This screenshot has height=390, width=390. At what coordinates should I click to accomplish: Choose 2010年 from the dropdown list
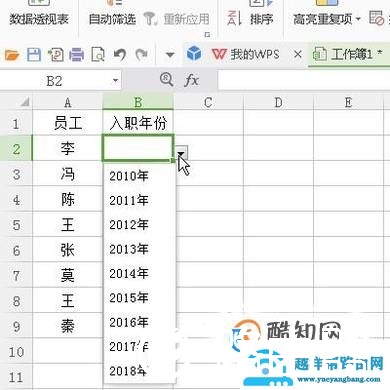[140, 176]
